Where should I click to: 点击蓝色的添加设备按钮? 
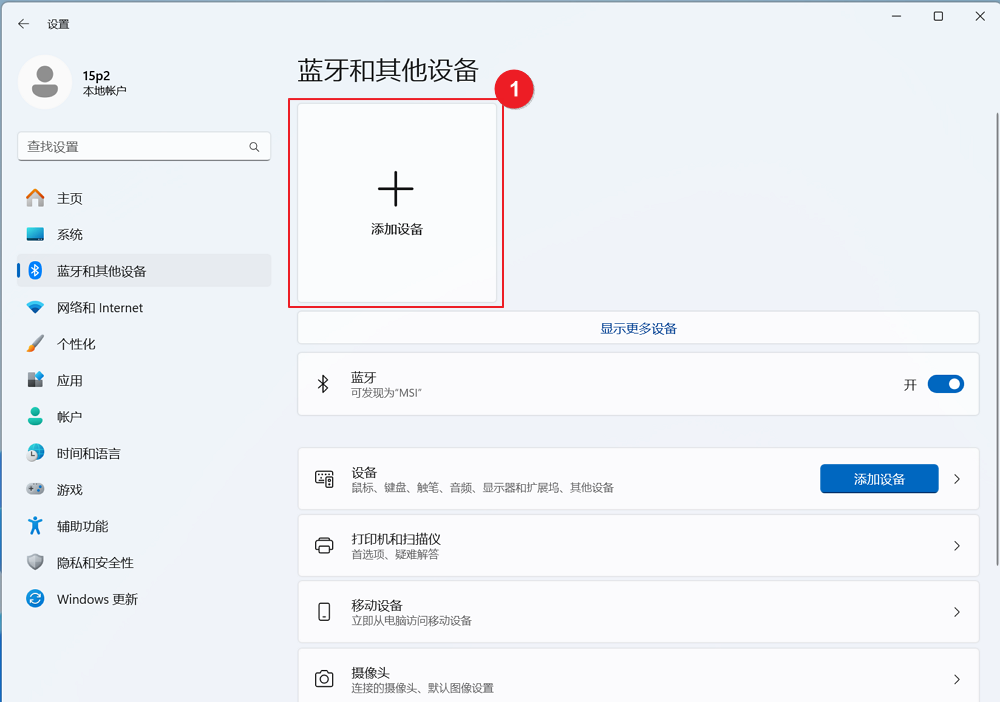pos(879,478)
